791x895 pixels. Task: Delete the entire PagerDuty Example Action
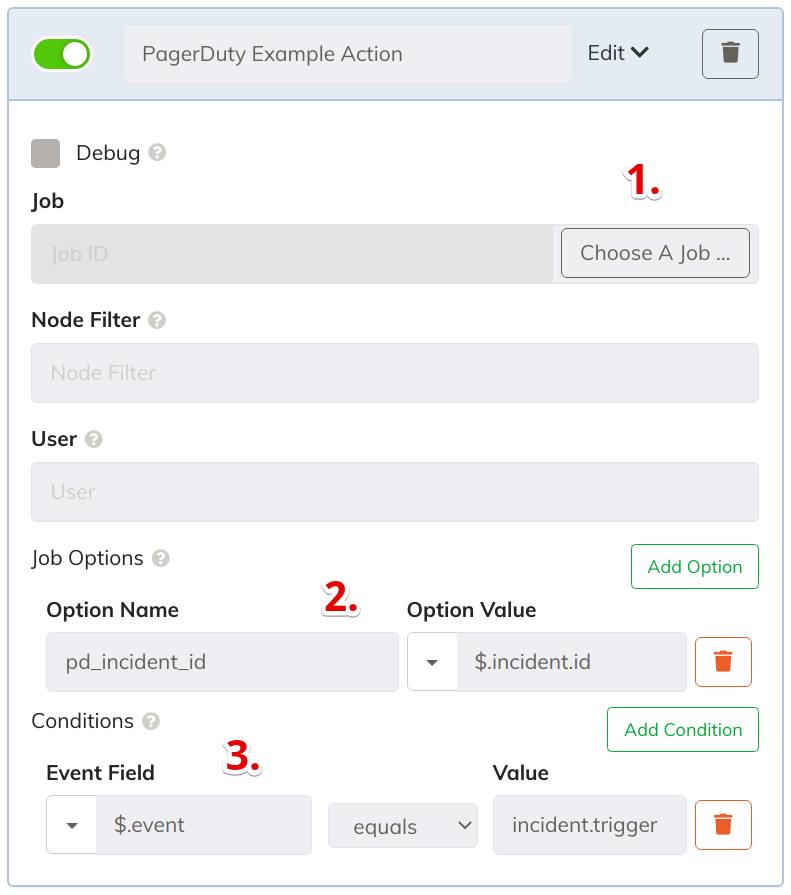click(x=730, y=54)
